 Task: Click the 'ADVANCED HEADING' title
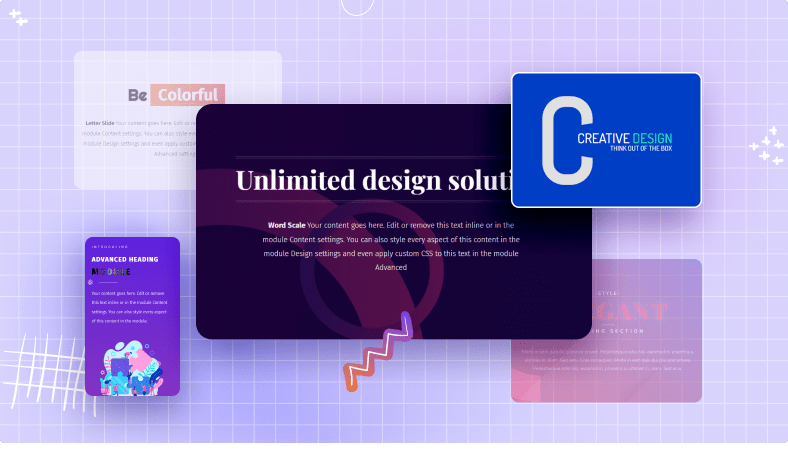click(125, 259)
